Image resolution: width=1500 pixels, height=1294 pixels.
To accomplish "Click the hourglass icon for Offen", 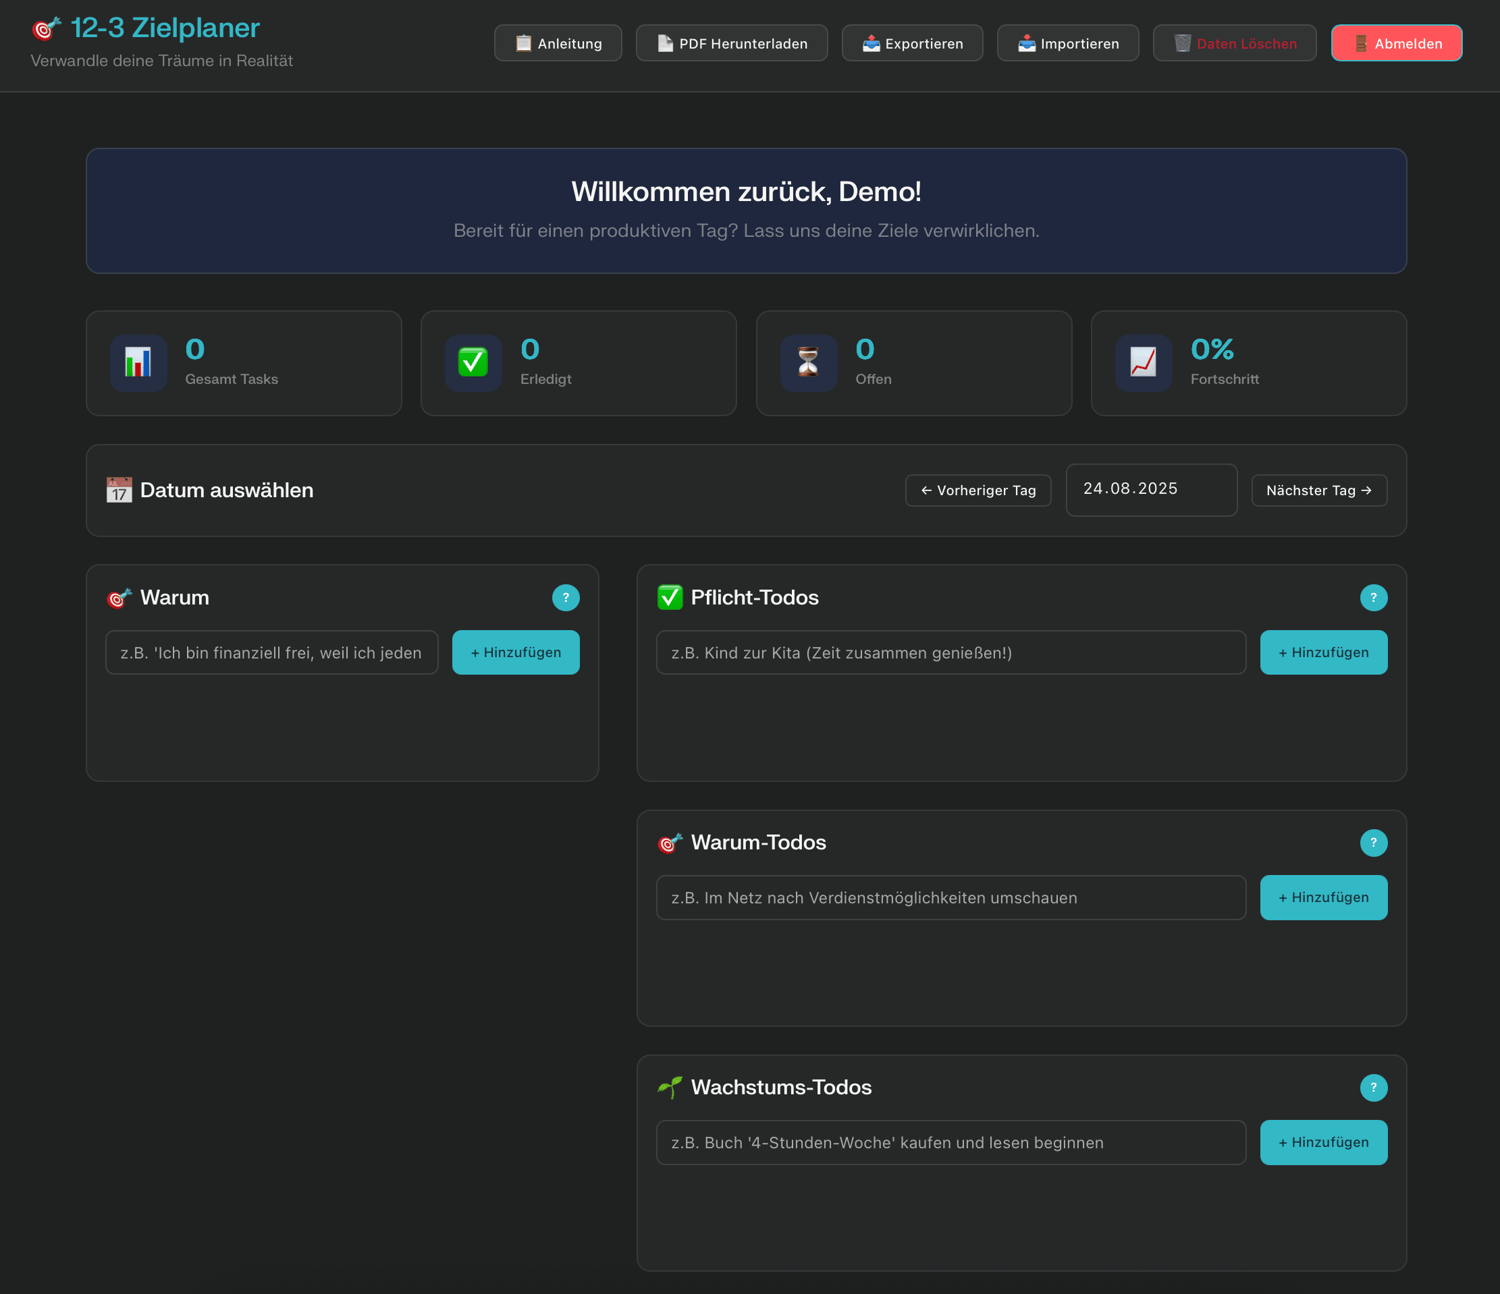I will pyautogui.click(x=808, y=362).
